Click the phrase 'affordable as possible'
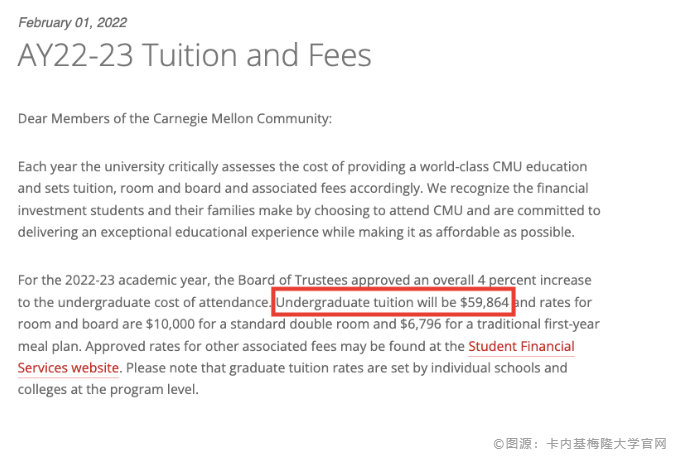The image size is (689, 456). 504,232
